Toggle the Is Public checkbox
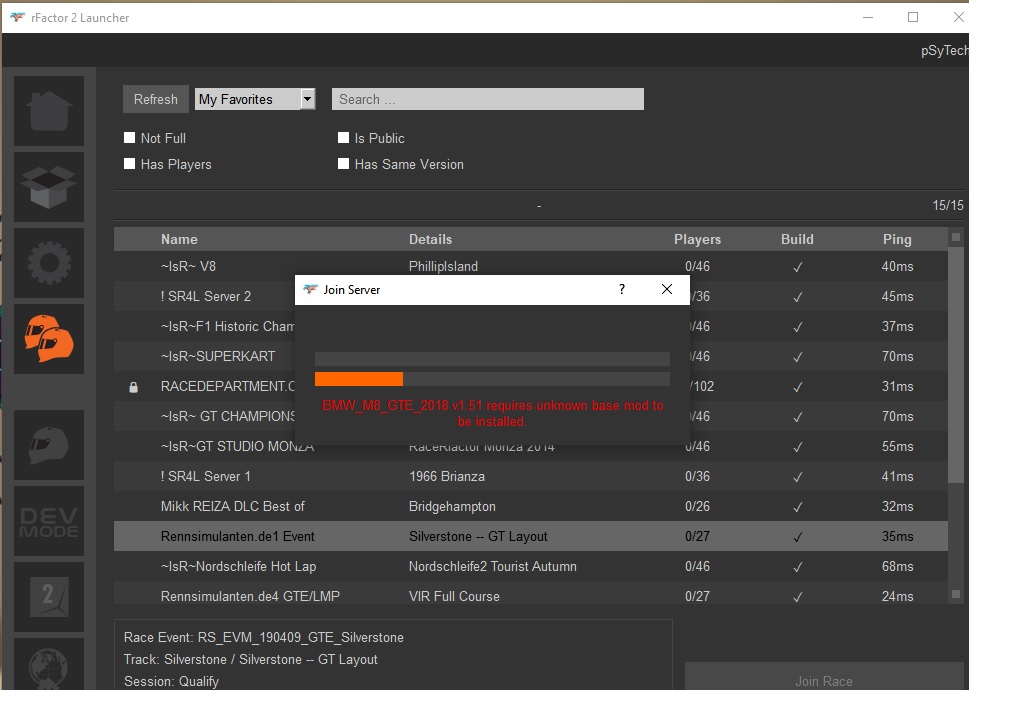 tap(343, 138)
